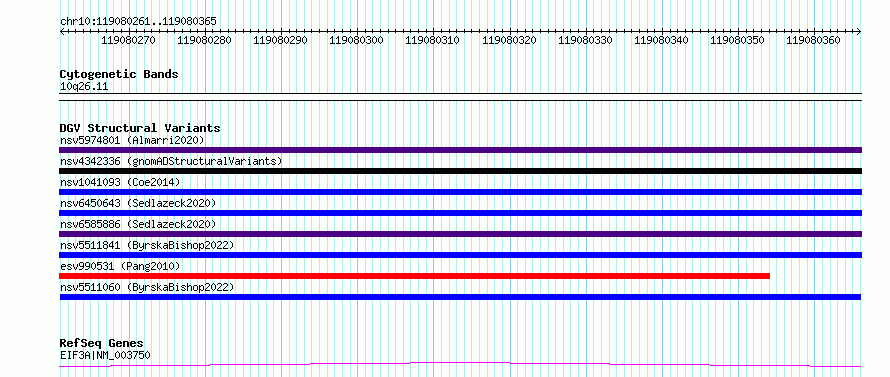890x377 pixels.
Task: Click ruler tick label 119080320
Action: coord(509,40)
